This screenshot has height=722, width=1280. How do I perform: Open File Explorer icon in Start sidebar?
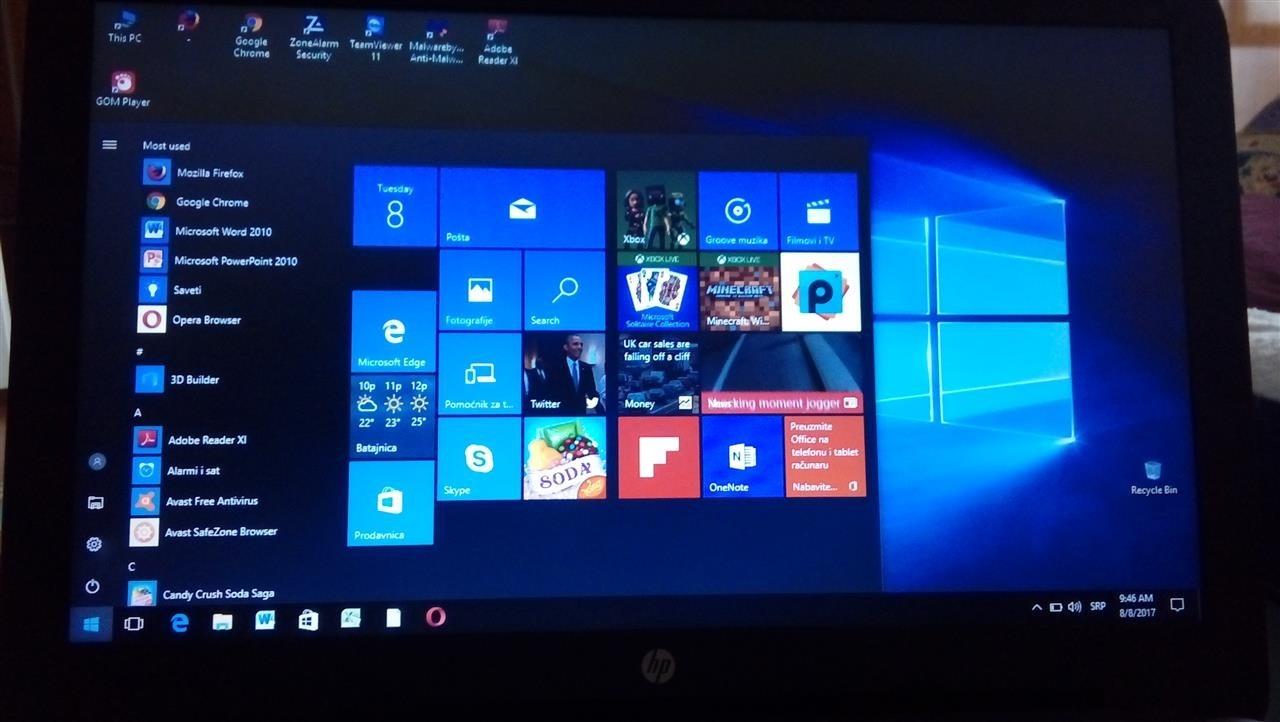point(96,502)
